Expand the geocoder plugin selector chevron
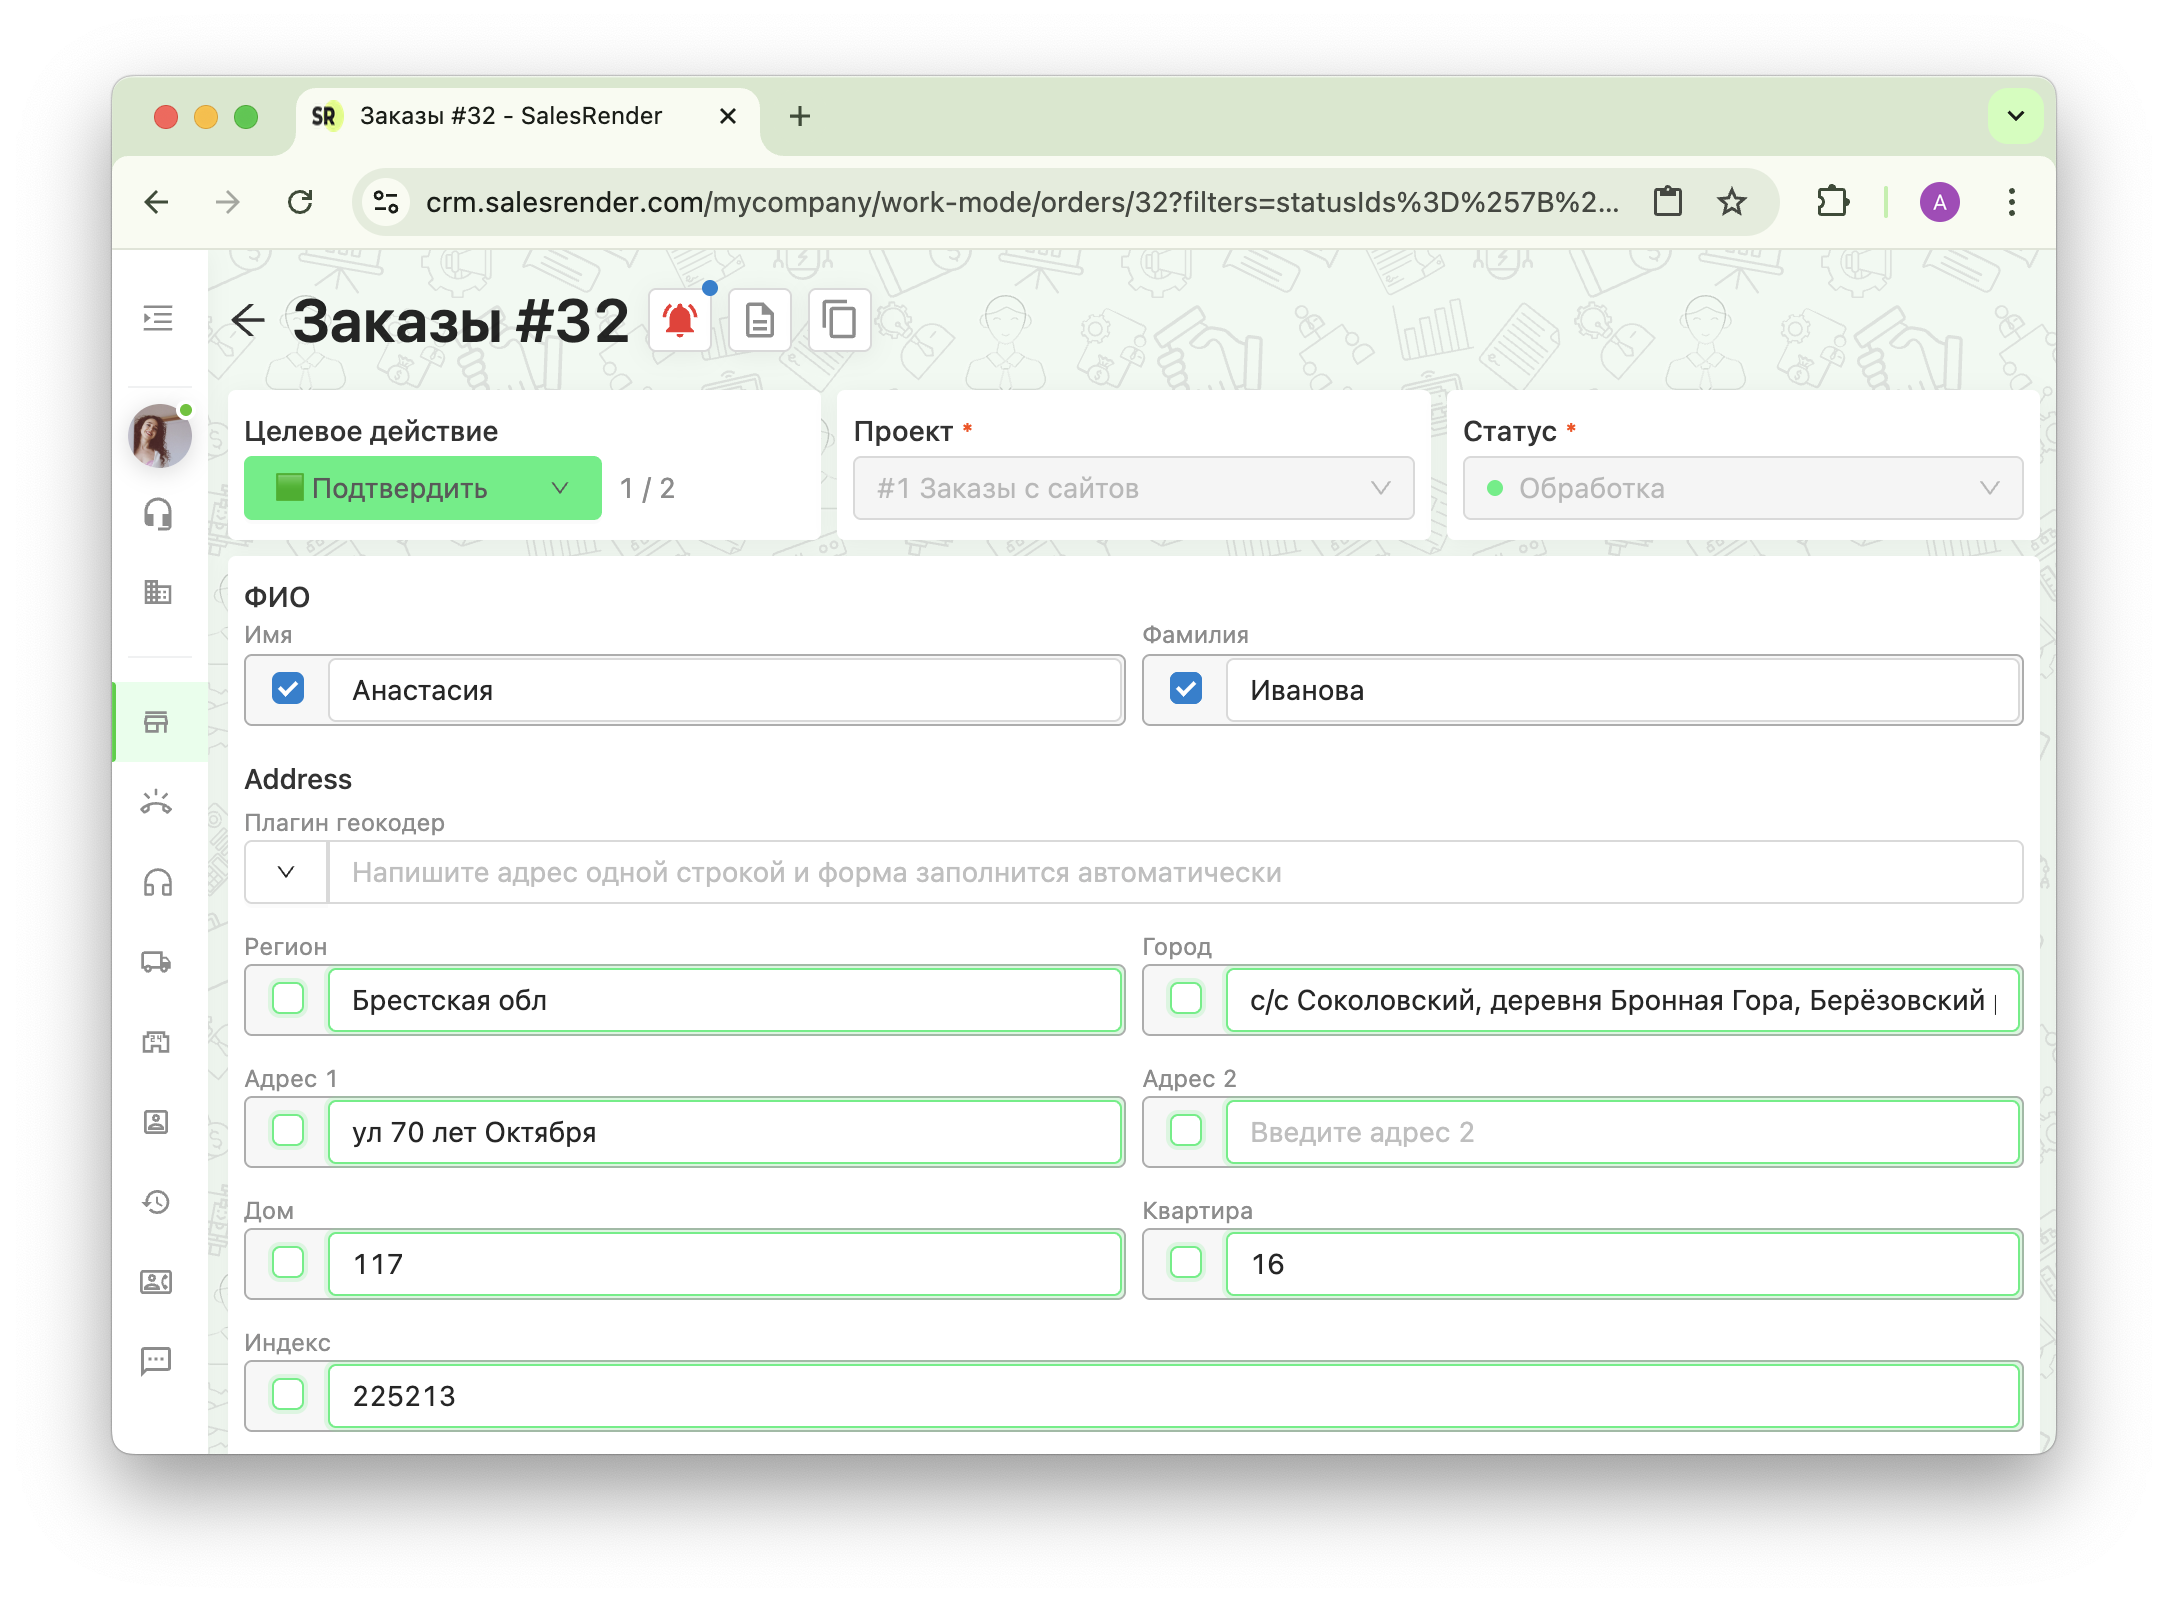Viewport: 2168px width, 1602px height. tap(286, 872)
